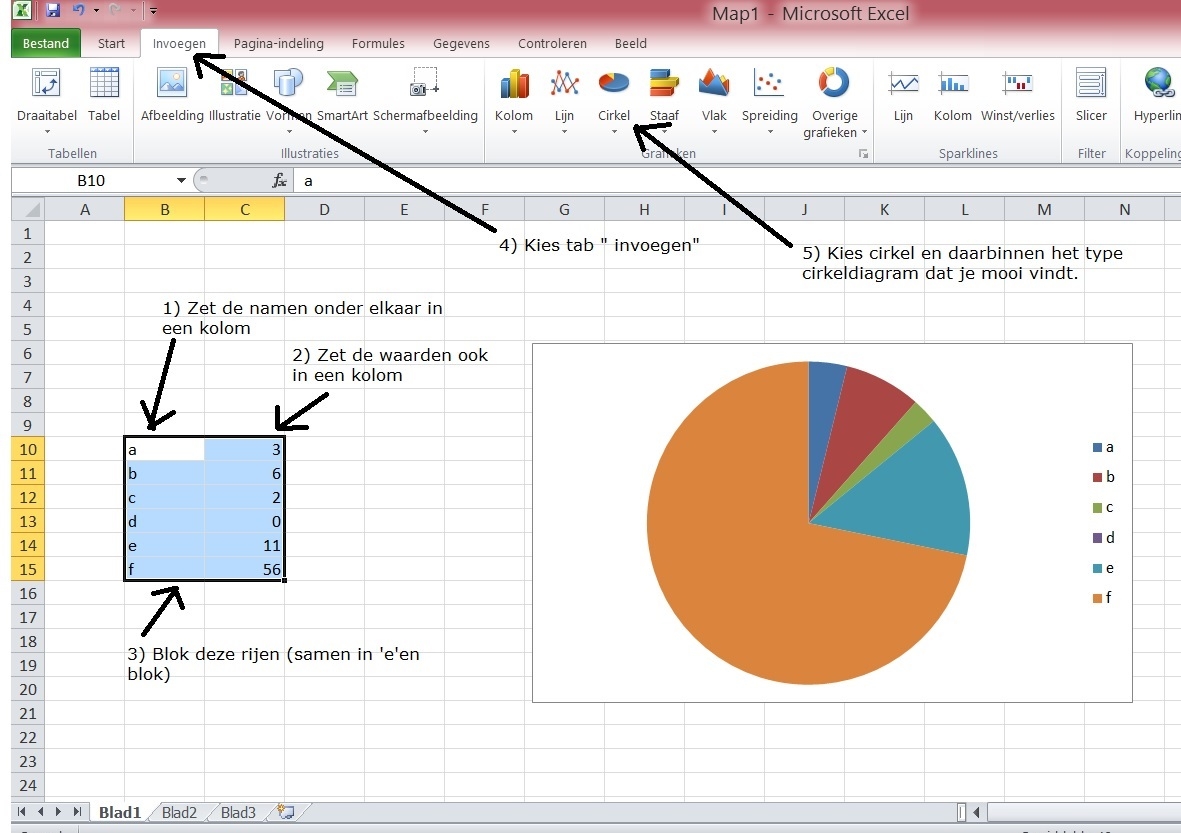Expand the Name Box dropdown arrow
The image size is (1181, 833).
[x=181, y=181]
